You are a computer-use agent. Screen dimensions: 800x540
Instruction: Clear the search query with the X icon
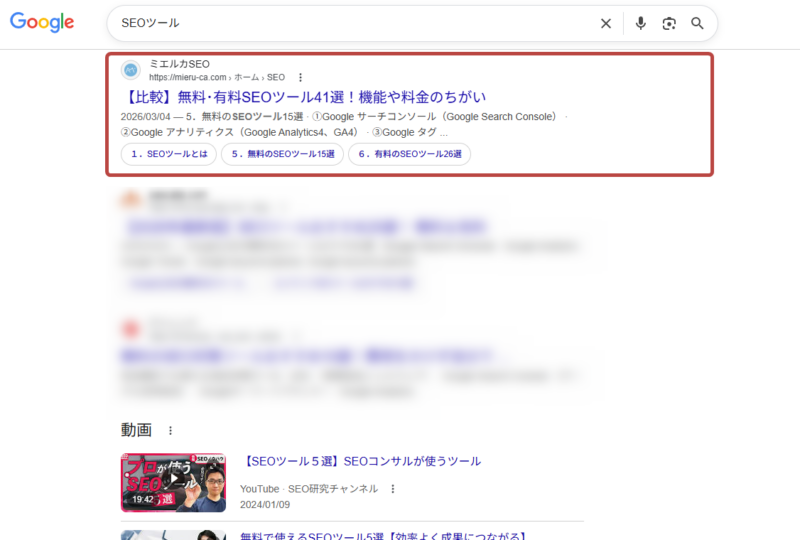point(605,23)
